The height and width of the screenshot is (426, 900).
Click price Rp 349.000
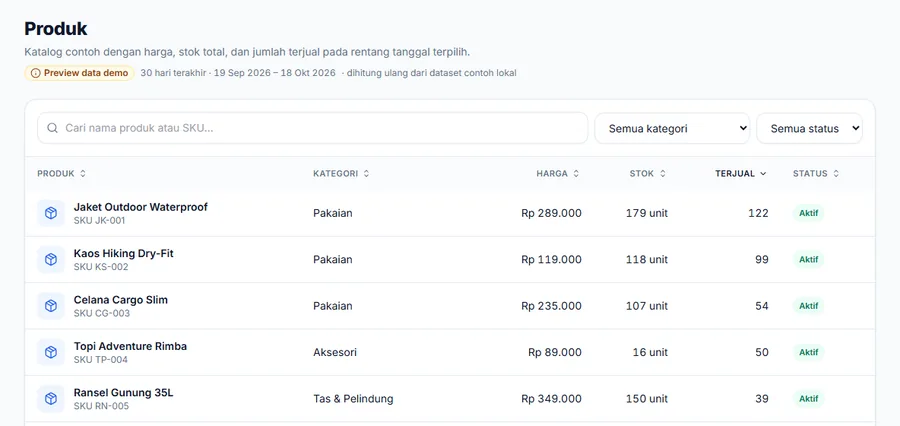[551, 398]
